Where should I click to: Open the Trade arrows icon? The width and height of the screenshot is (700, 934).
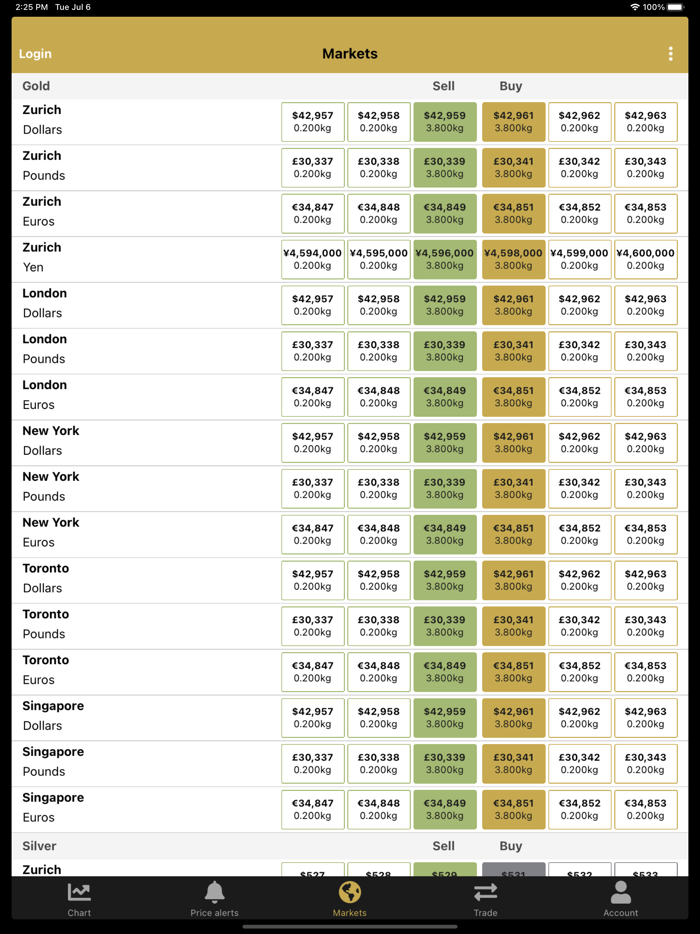point(485,892)
